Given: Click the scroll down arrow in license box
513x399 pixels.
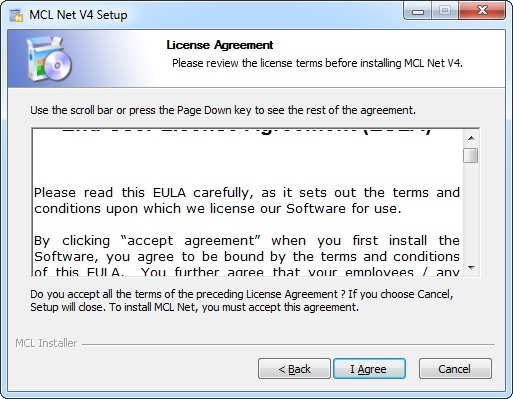Looking at the screenshot, I should coord(471,268).
